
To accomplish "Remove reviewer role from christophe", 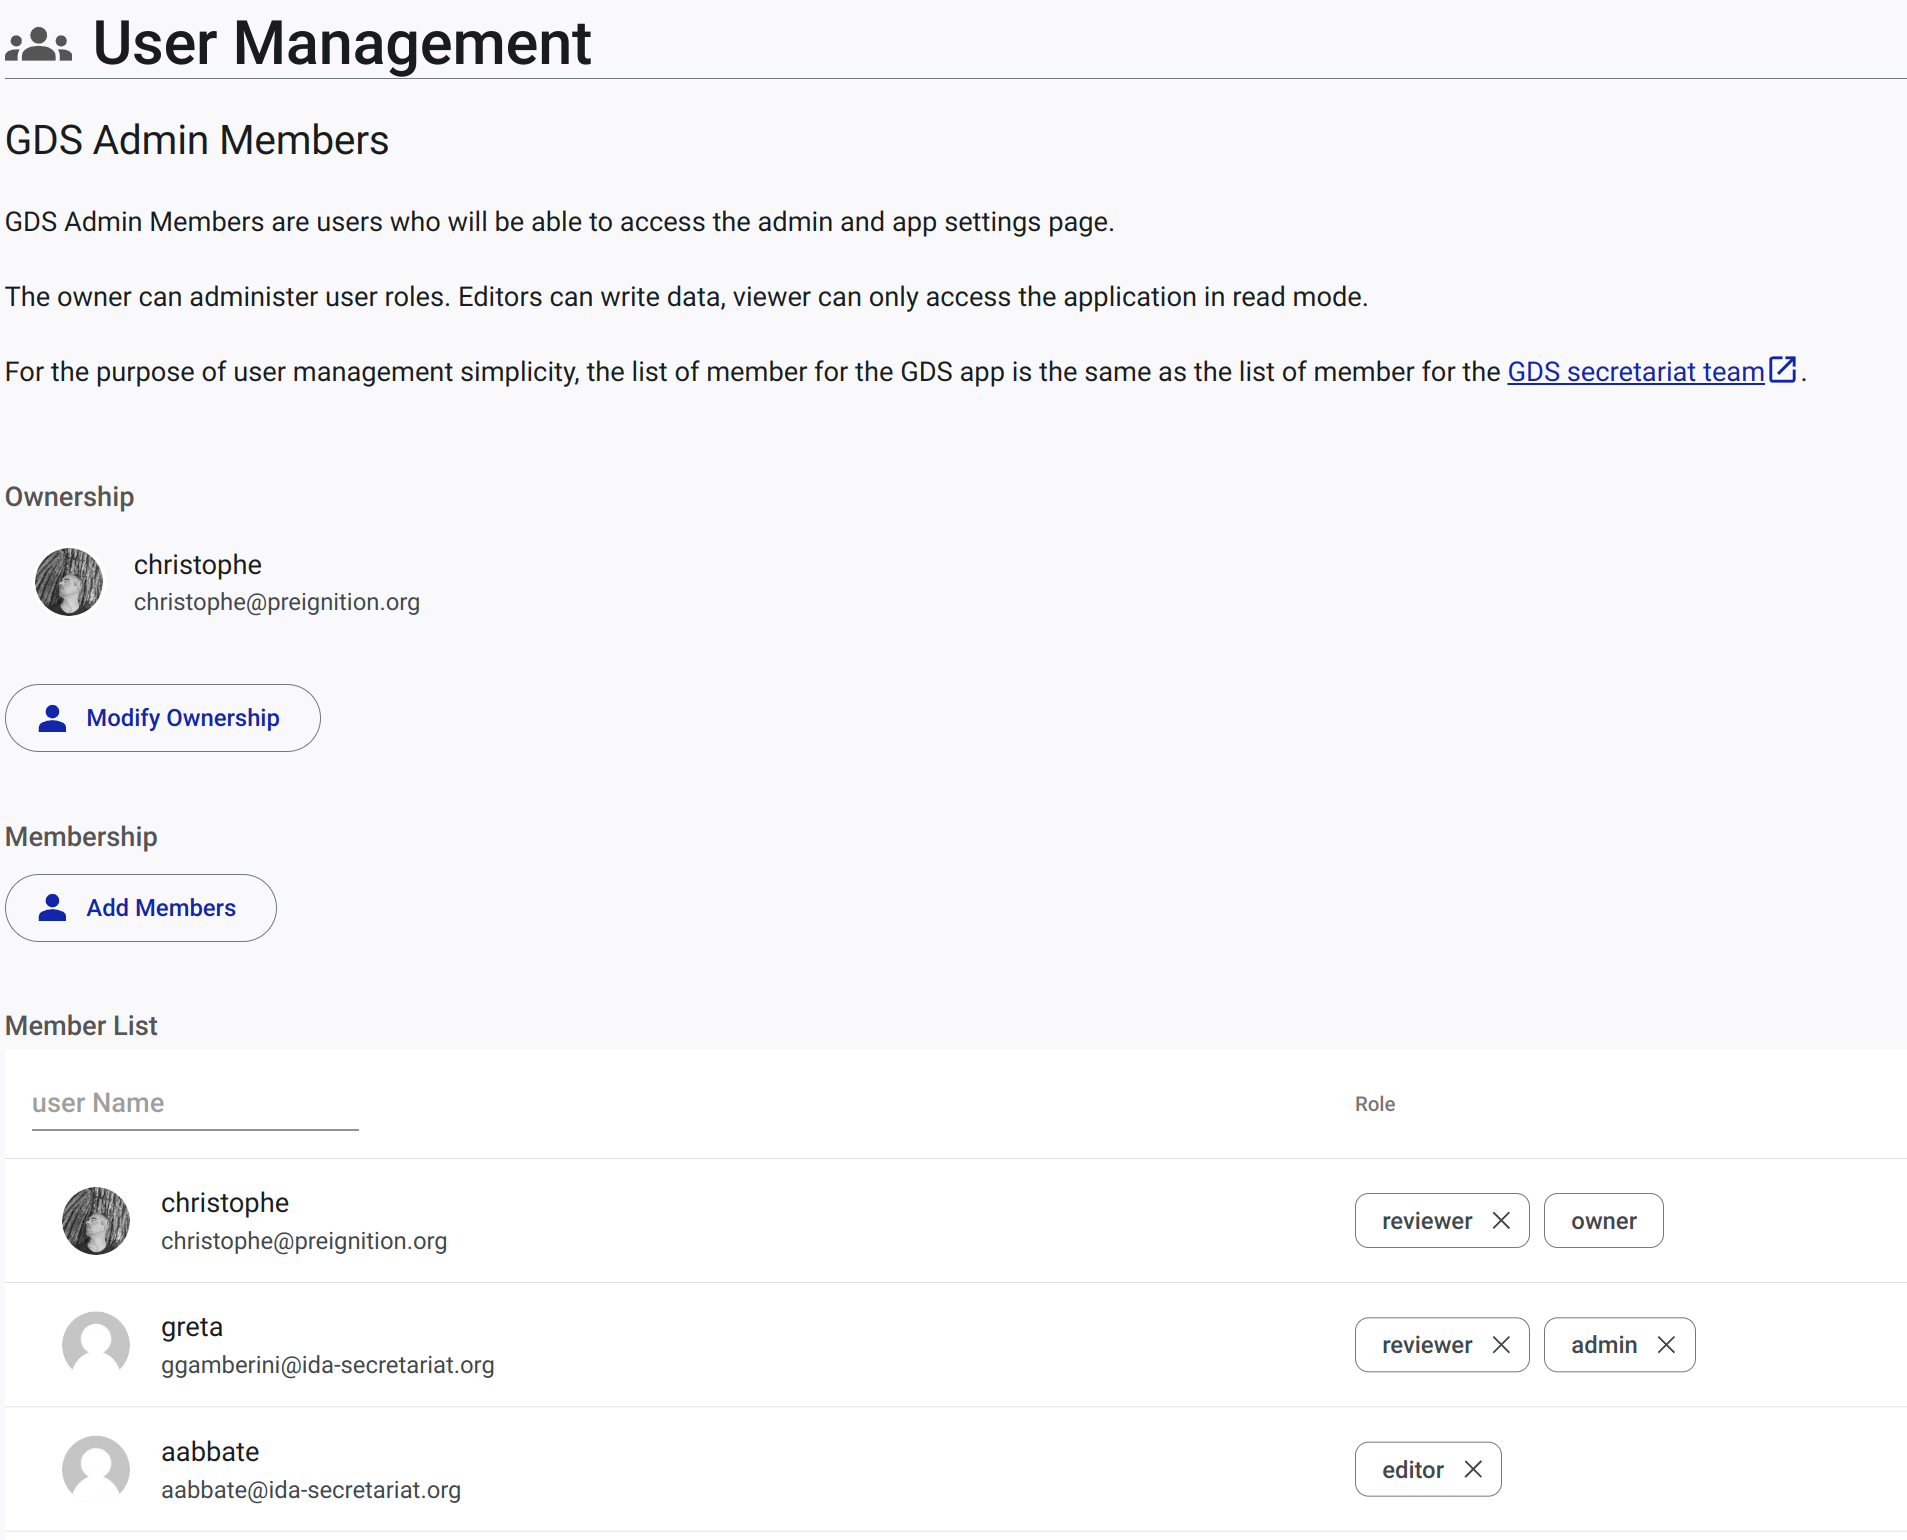I will pyautogui.click(x=1501, y=1221).
